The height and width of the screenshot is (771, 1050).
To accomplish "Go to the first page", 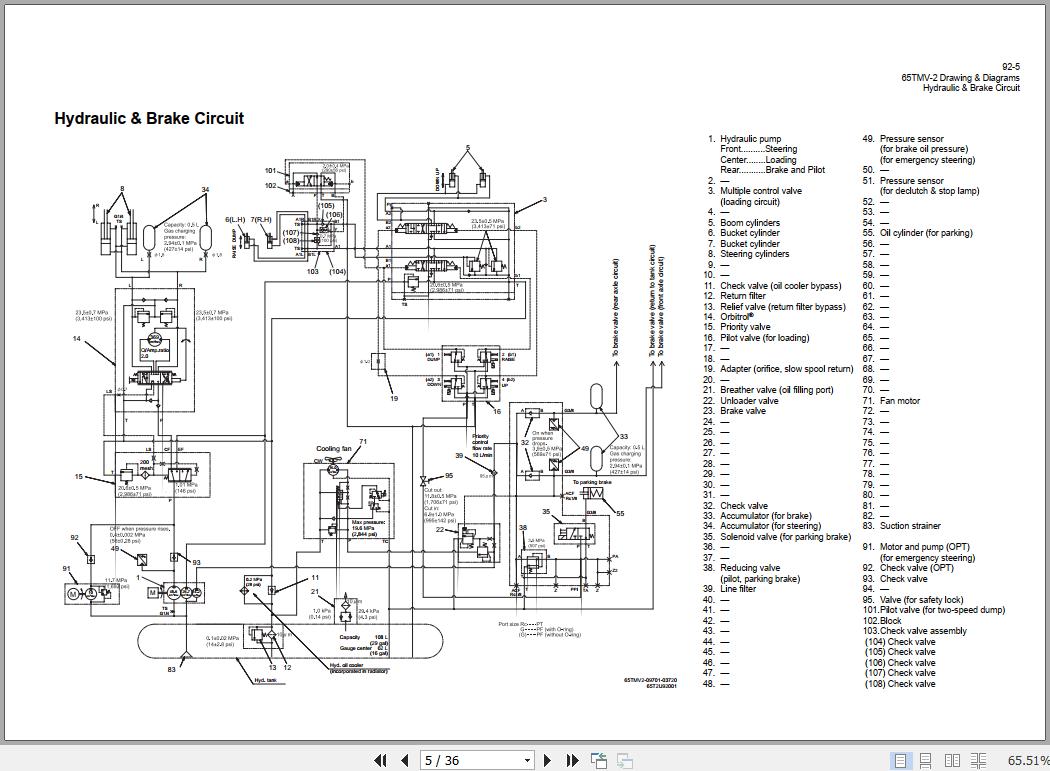I will click(x=380, y=760).
